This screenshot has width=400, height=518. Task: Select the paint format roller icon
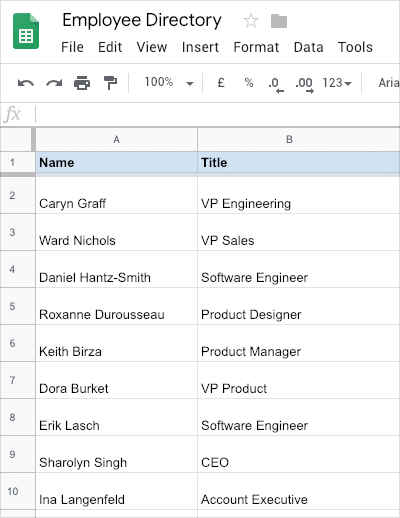pyautogui.click(x=110, y=83)
